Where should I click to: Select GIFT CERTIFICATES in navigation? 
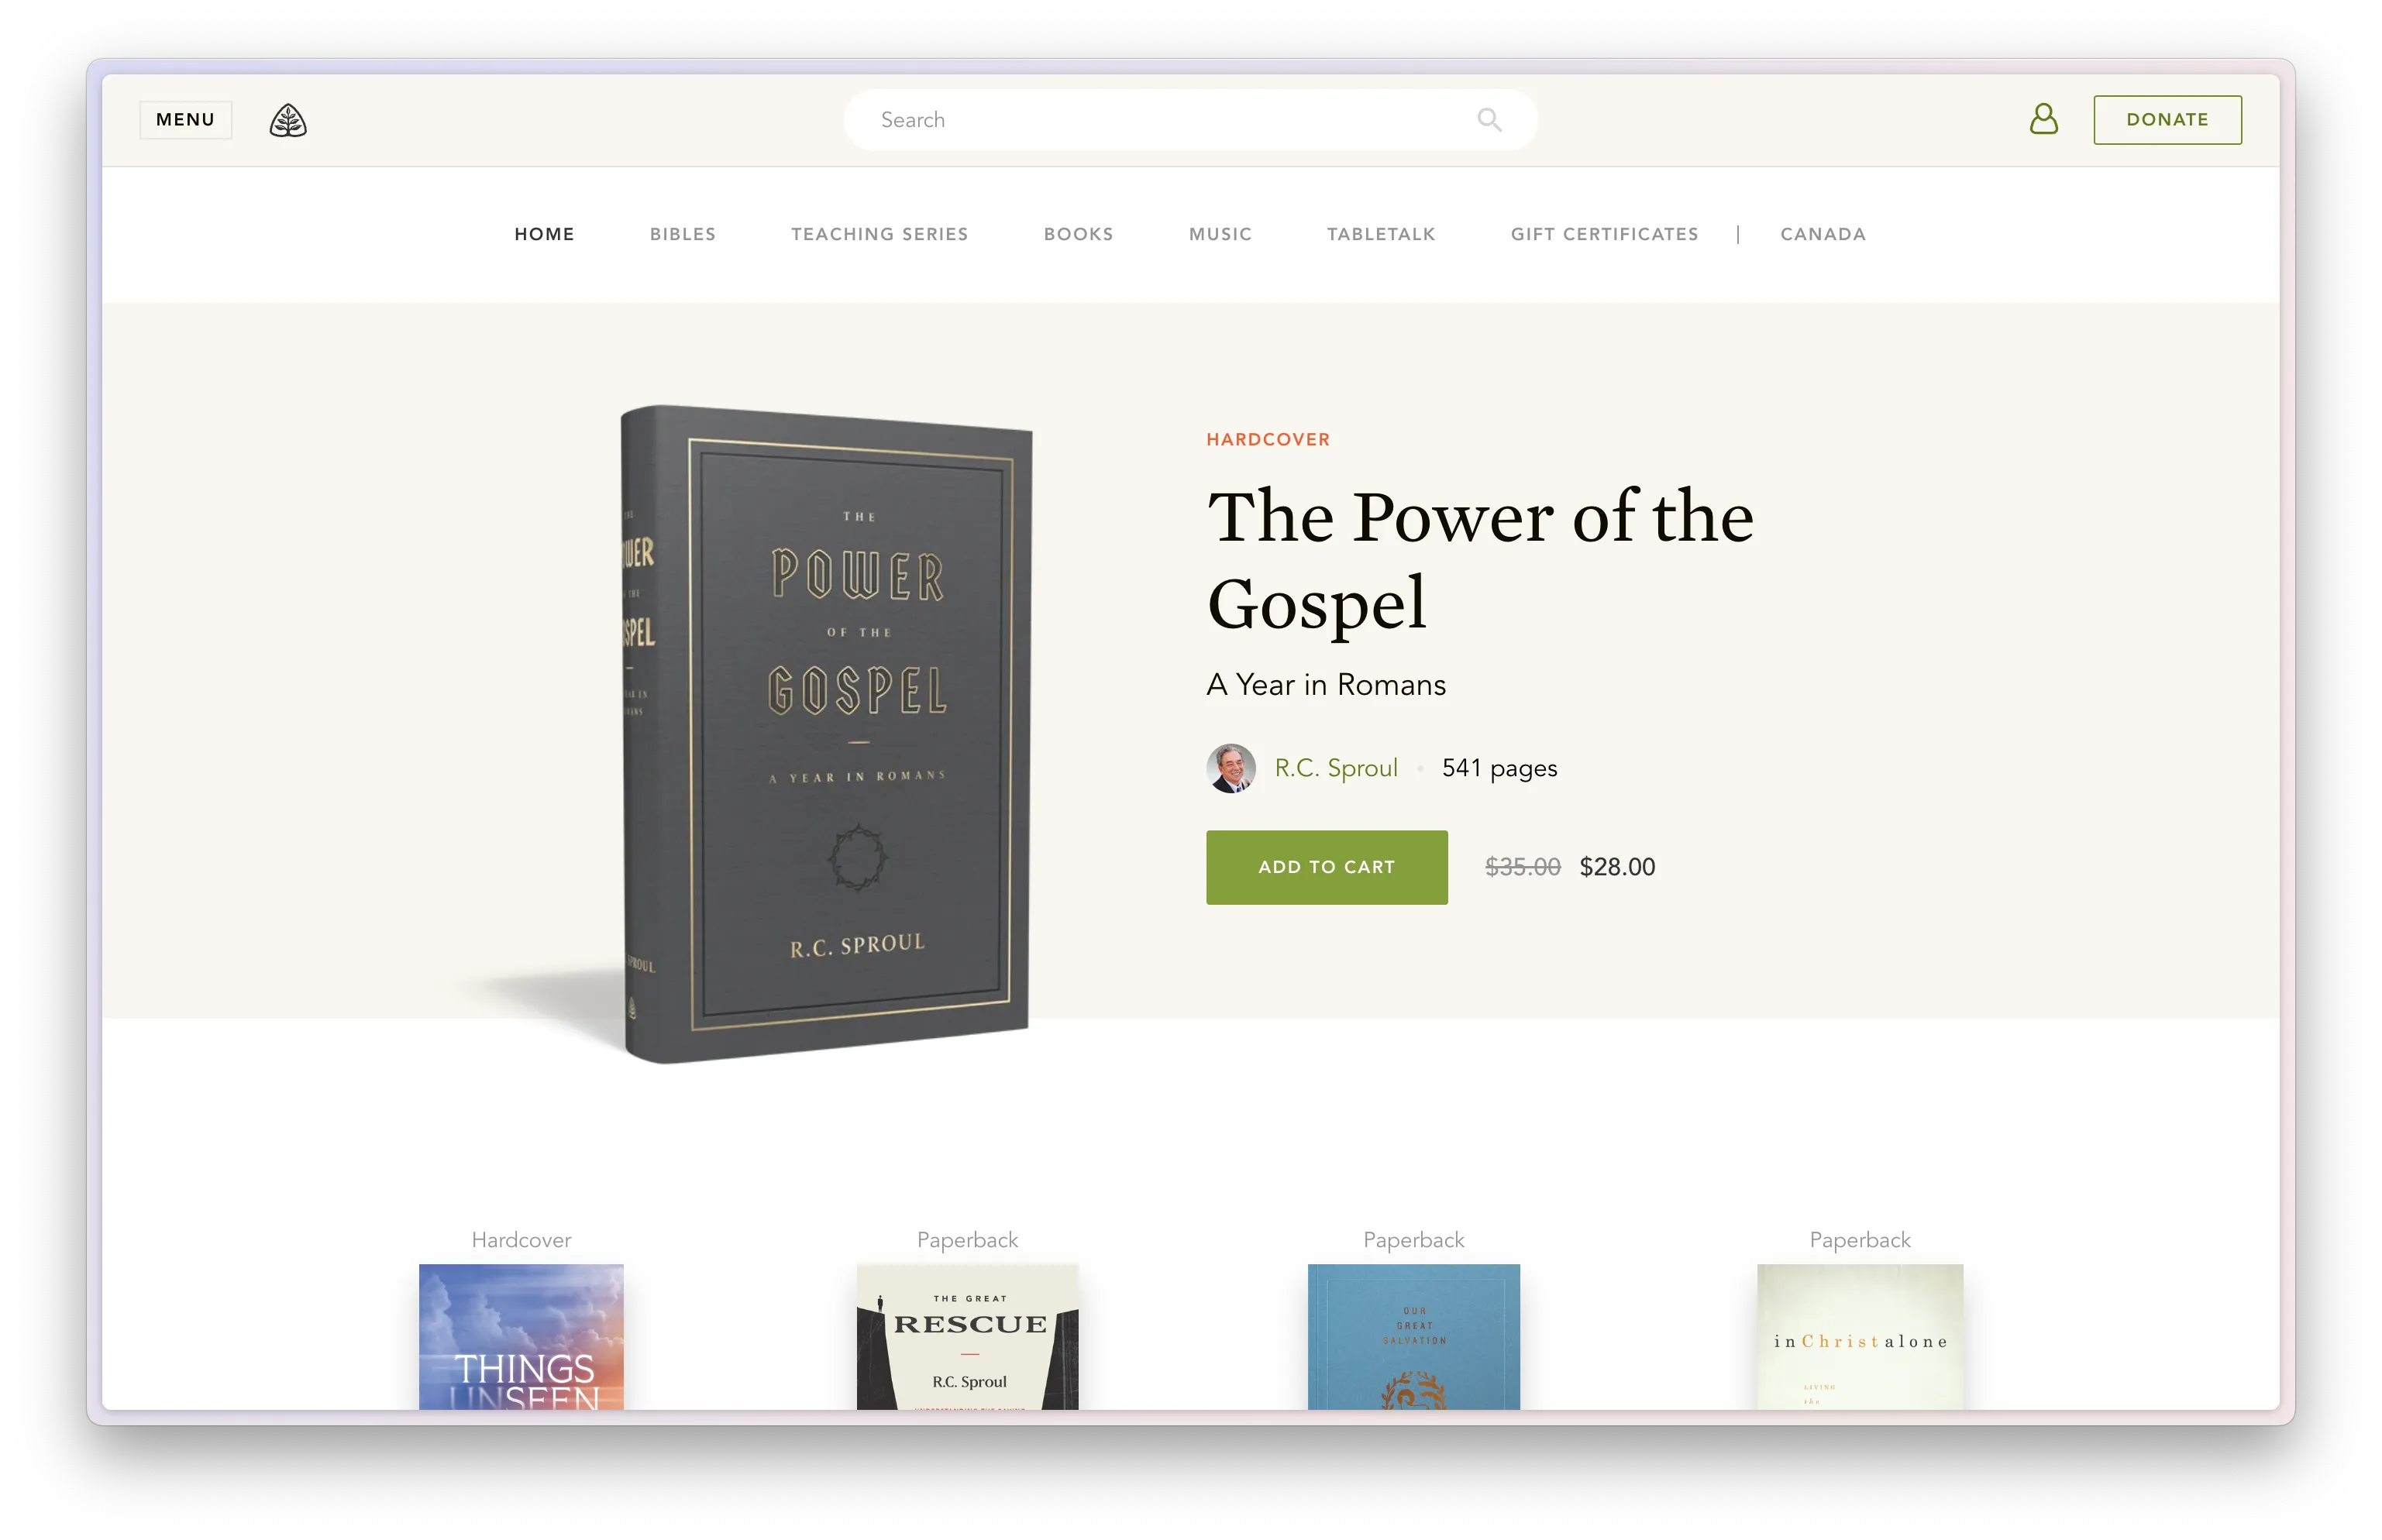pos(1604,234)
